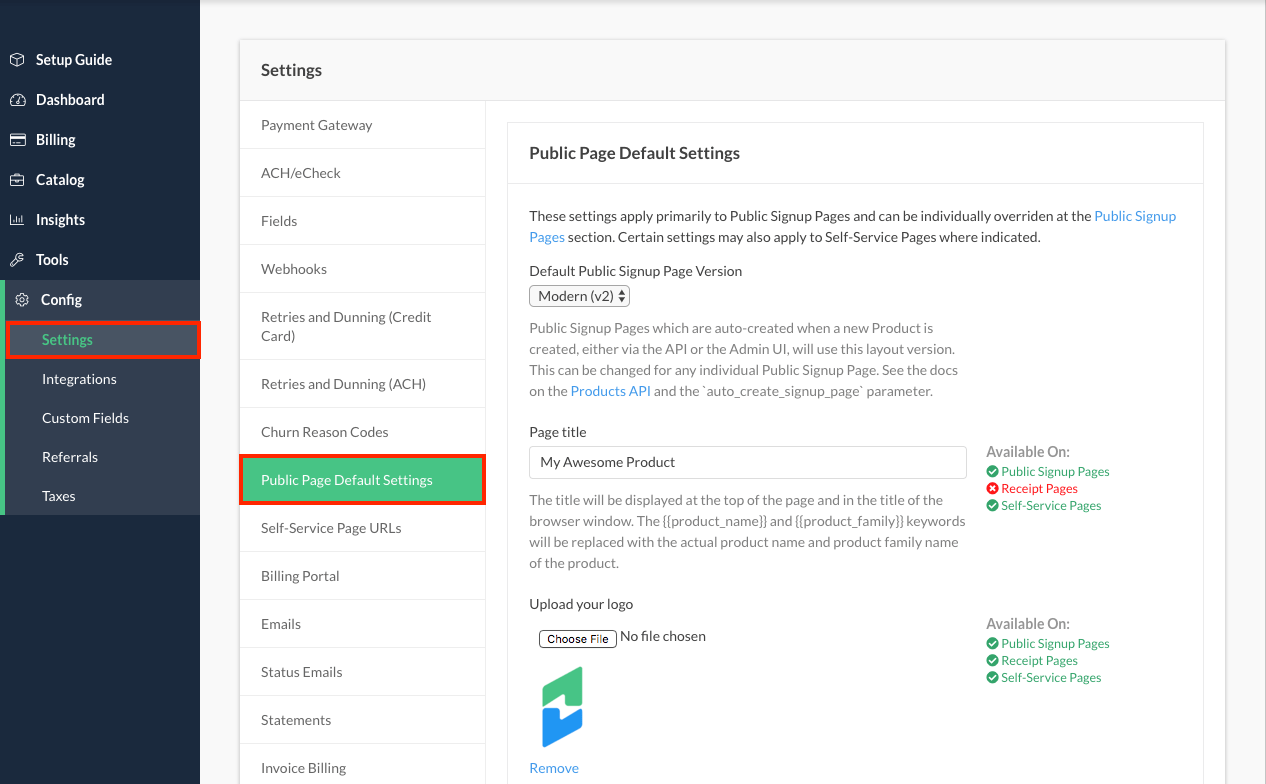The height and width of the screenshot is (784, 1266).
Task: Open Status Emails settings tab
Action: [362, 672]
